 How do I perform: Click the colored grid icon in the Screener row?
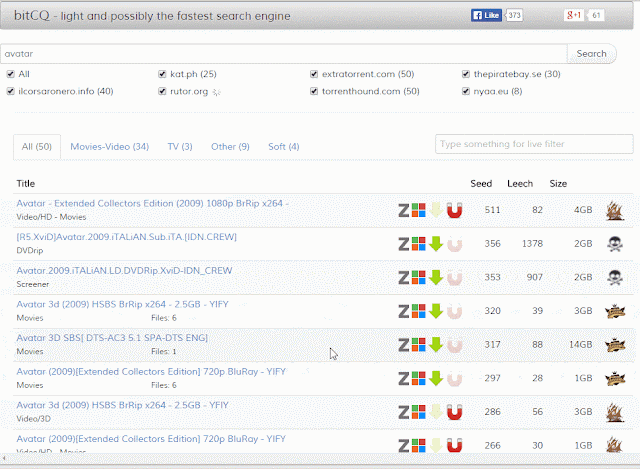pyautogui.click(x=418, y=278)
